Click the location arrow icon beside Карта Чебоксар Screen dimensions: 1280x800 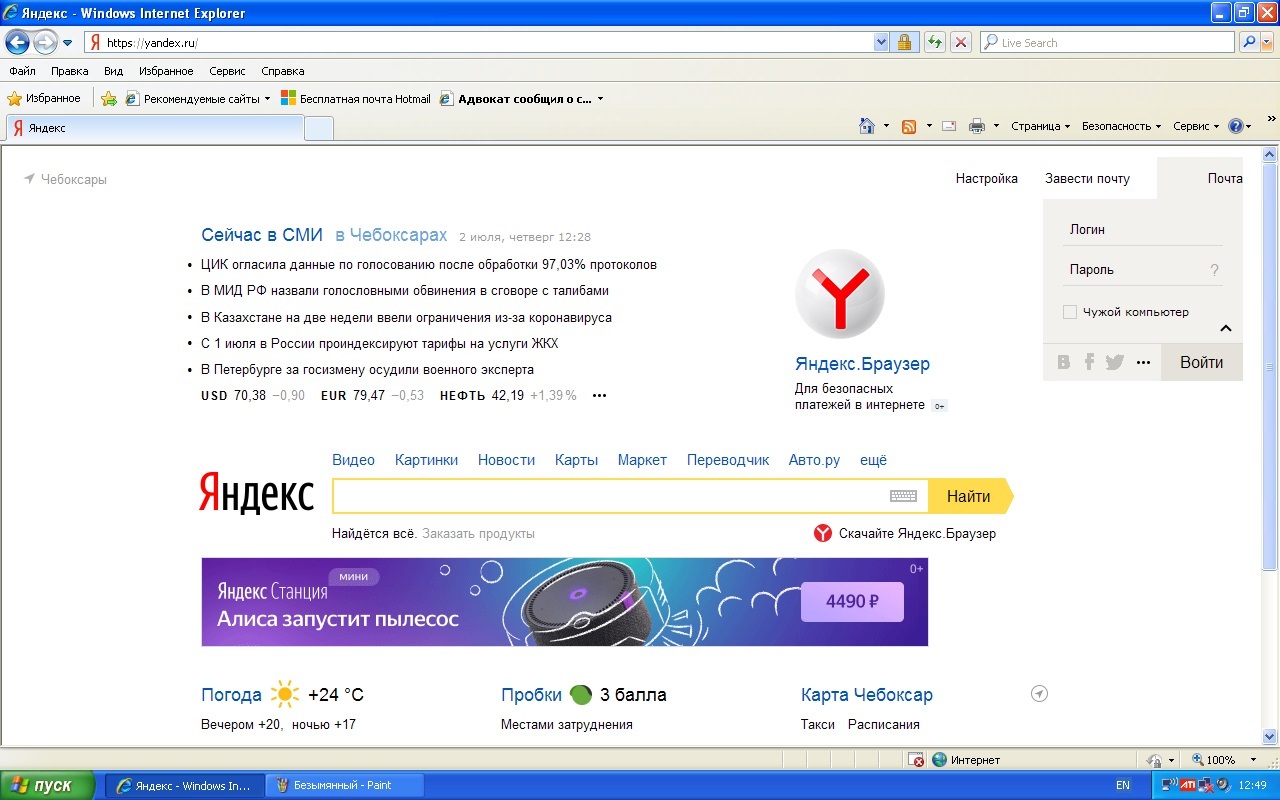1039,694
